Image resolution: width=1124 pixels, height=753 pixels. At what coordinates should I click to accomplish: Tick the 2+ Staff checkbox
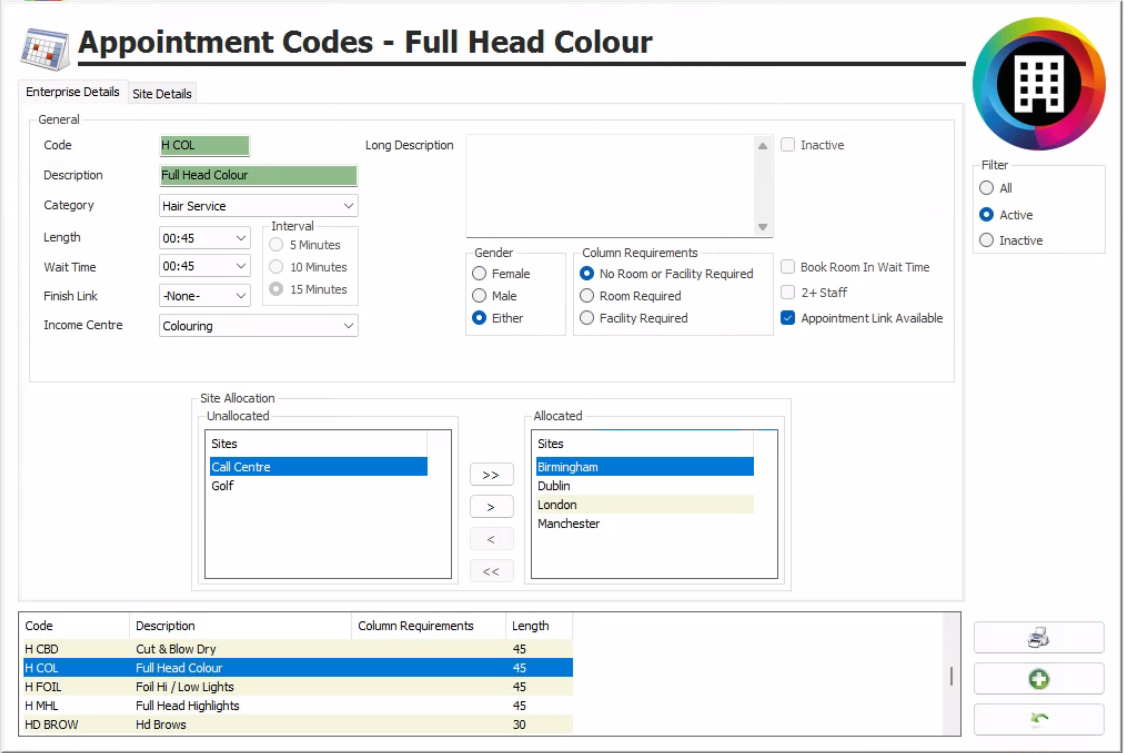788,293
